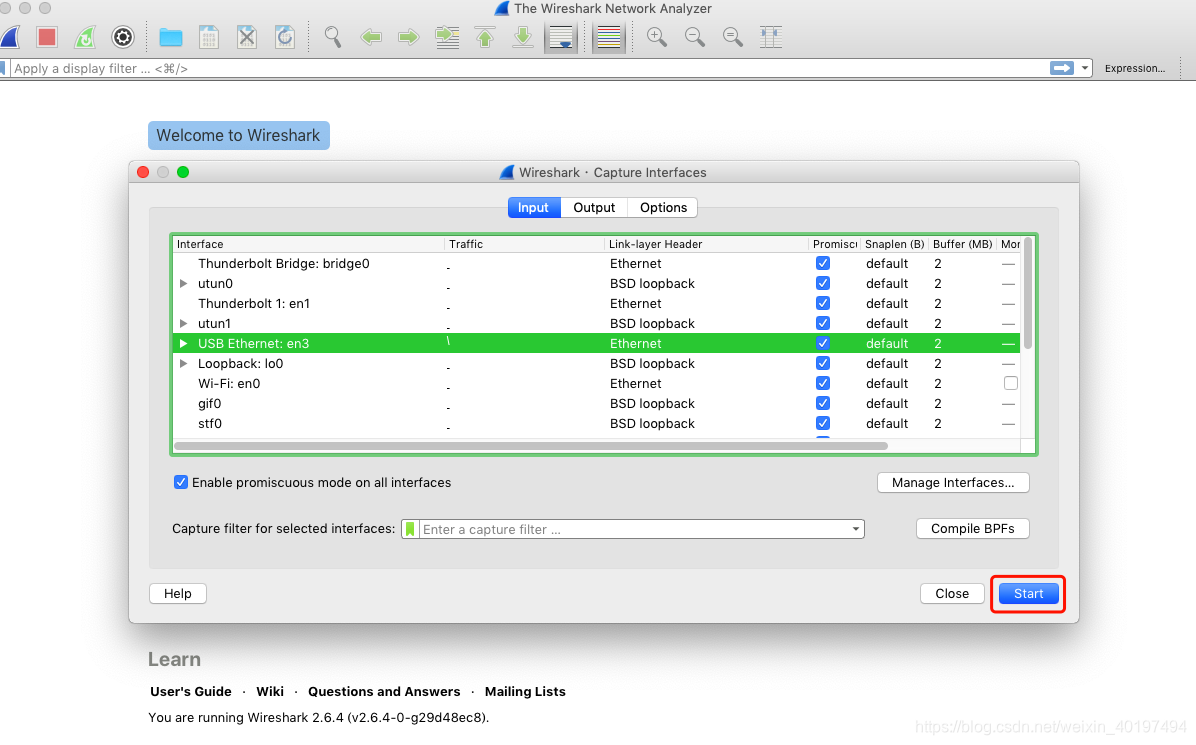Toggle packet colorization rules icon
The width and height of the screenshot is (1196, 745).
[x=609, y=37]
